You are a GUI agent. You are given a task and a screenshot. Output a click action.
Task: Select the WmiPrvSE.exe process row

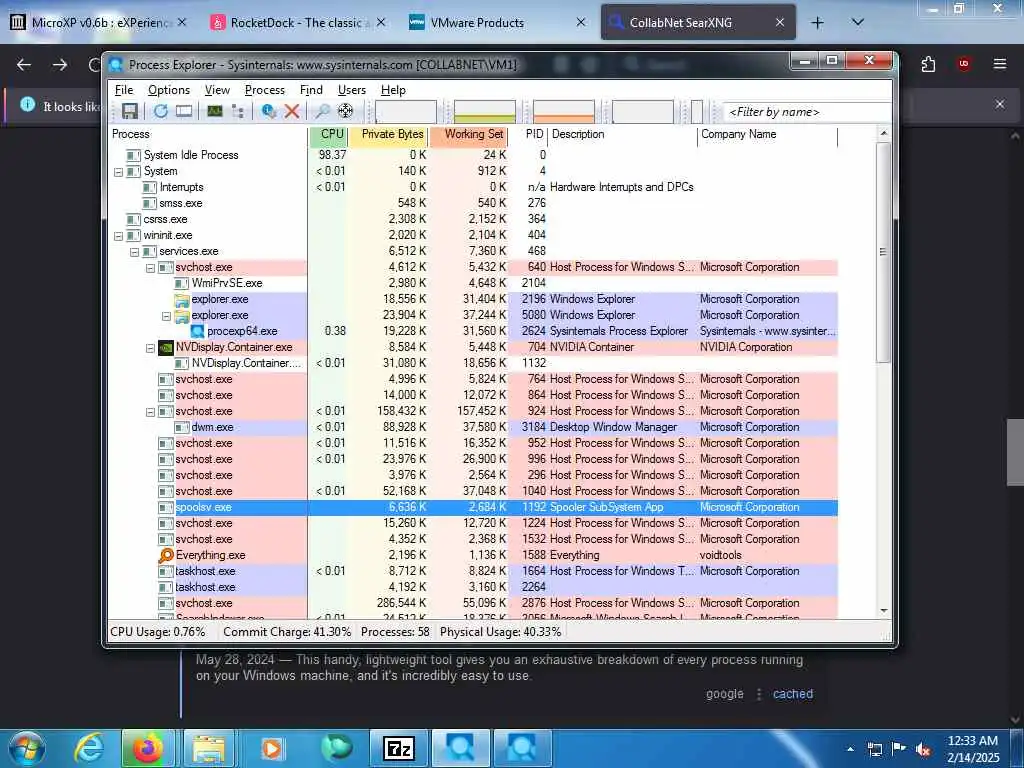[x=473, y=283]
